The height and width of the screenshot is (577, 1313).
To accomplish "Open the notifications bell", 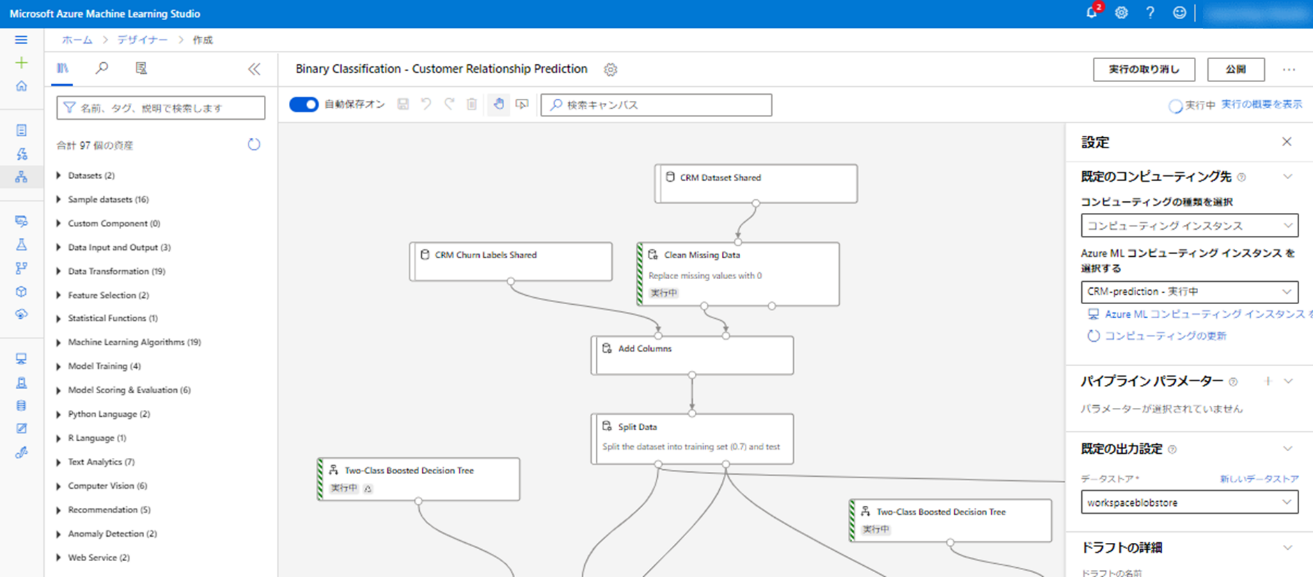I will [1092, 13].
